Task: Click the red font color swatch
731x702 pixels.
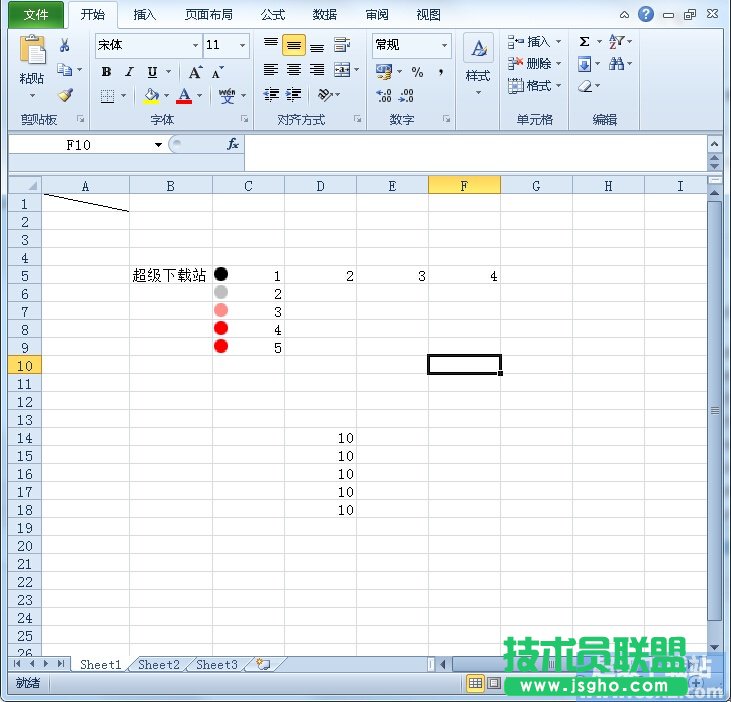Action: click(x=183, y=96)
